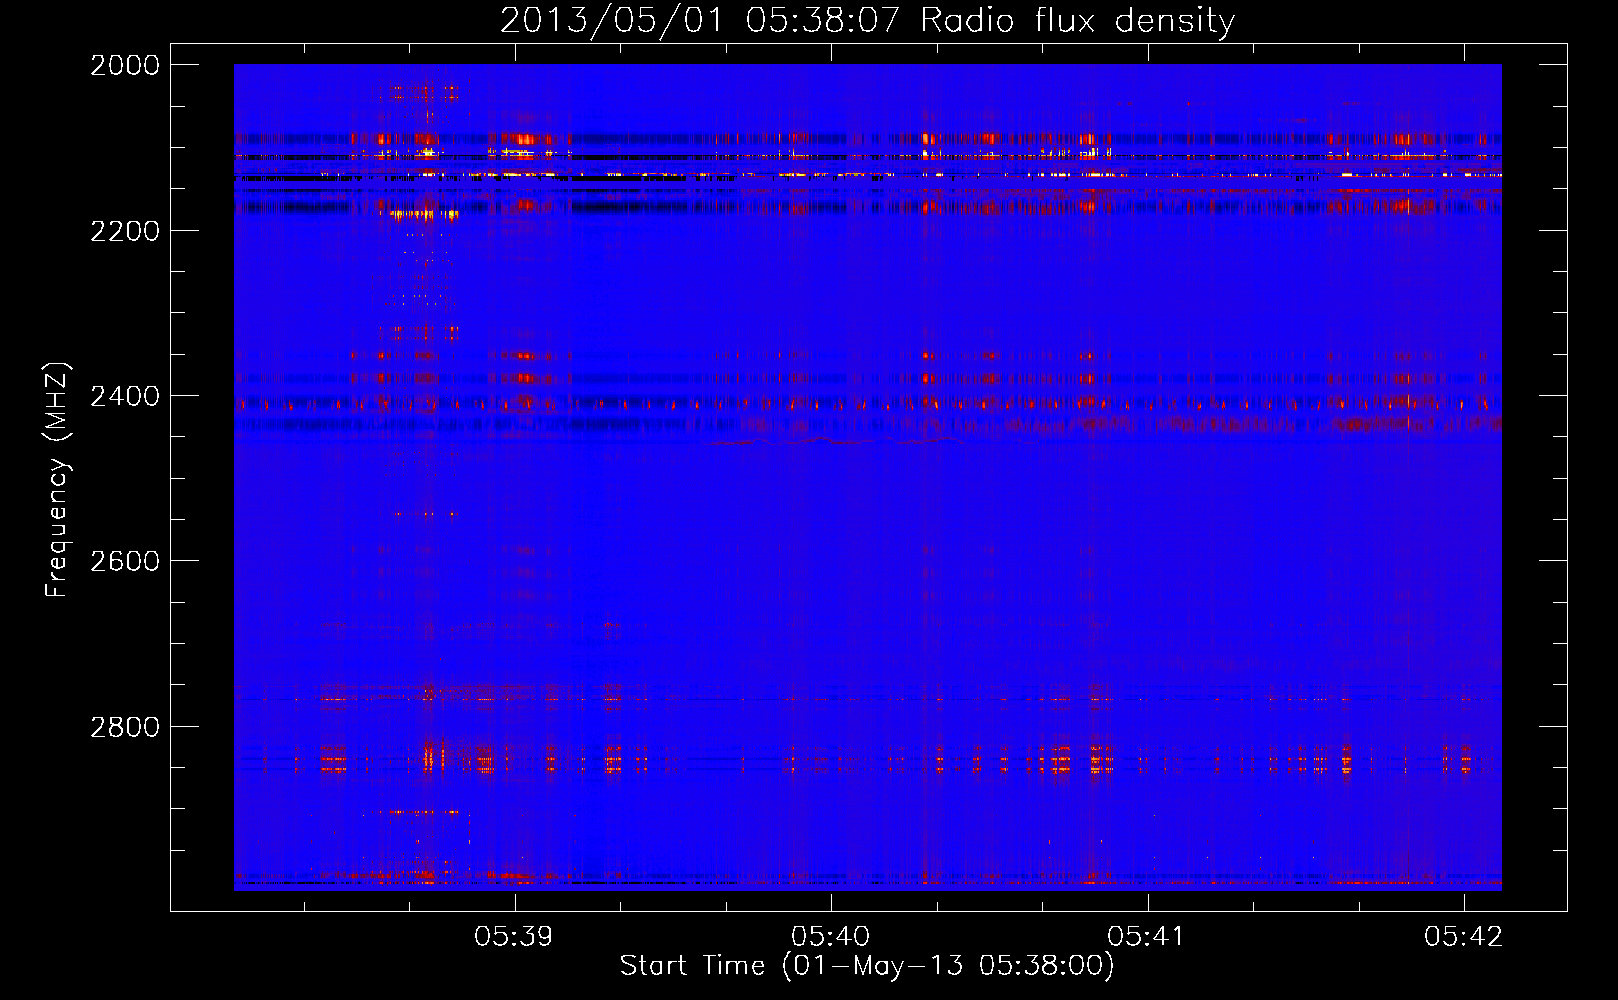Image resolution: width=1618 pixels, height=1000 pixels.
Task: Click the 2400 frequency tick label
Action: click(125, 396)
